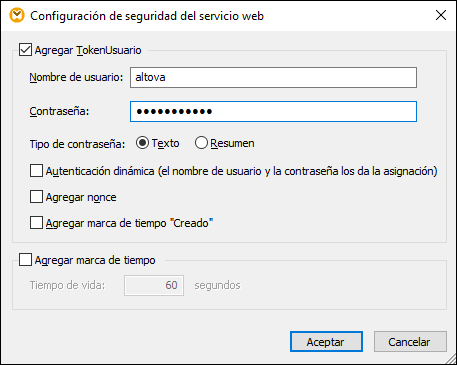Uncheck the Agregar TokenUsuario checkbox
457x365 pixels.
[25, 50]
